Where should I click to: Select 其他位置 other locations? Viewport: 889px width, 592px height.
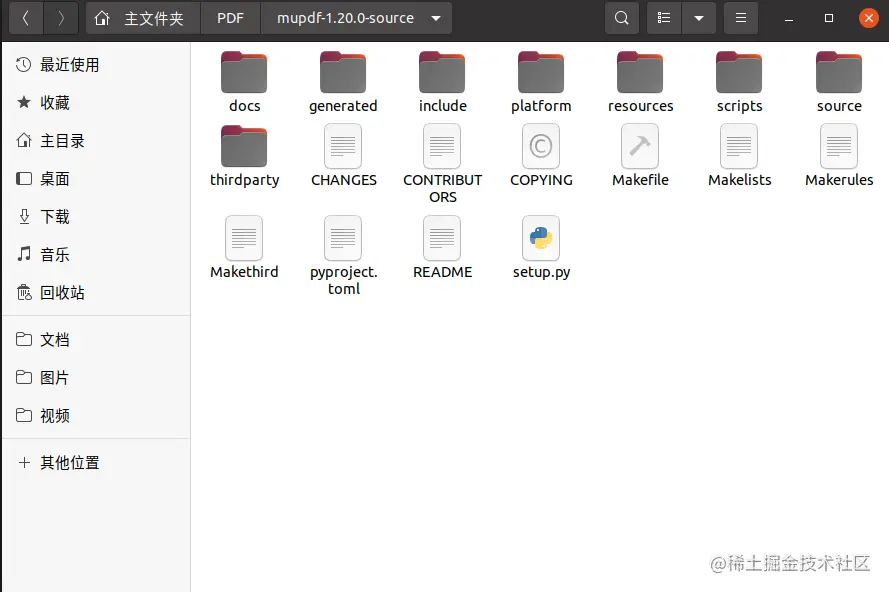[96, 463]
